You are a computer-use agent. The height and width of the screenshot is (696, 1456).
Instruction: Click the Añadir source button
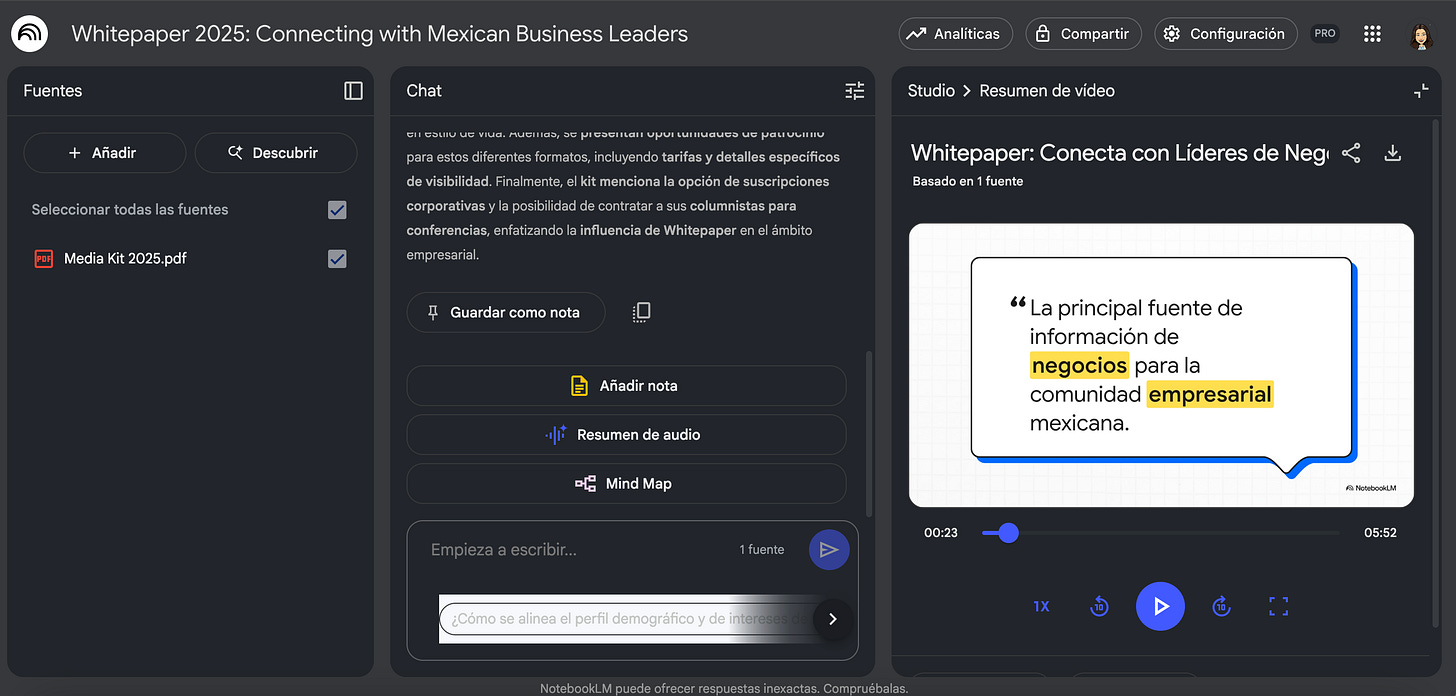click(x=104, y=153)
